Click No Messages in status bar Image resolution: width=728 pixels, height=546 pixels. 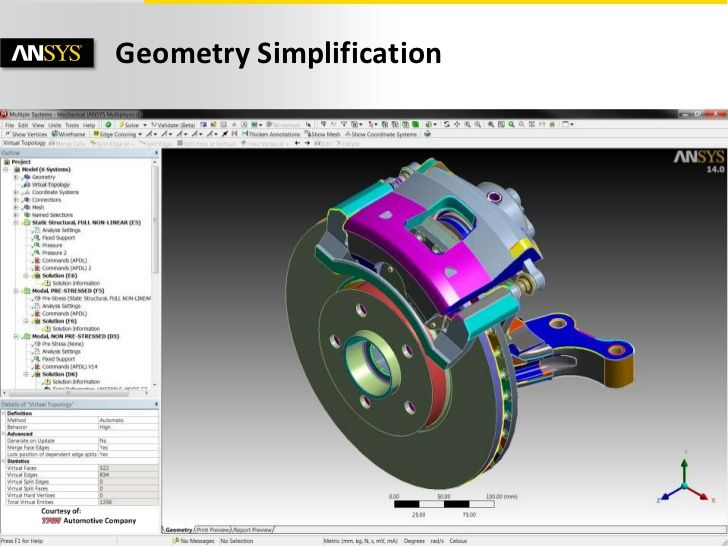click(193, 541)
